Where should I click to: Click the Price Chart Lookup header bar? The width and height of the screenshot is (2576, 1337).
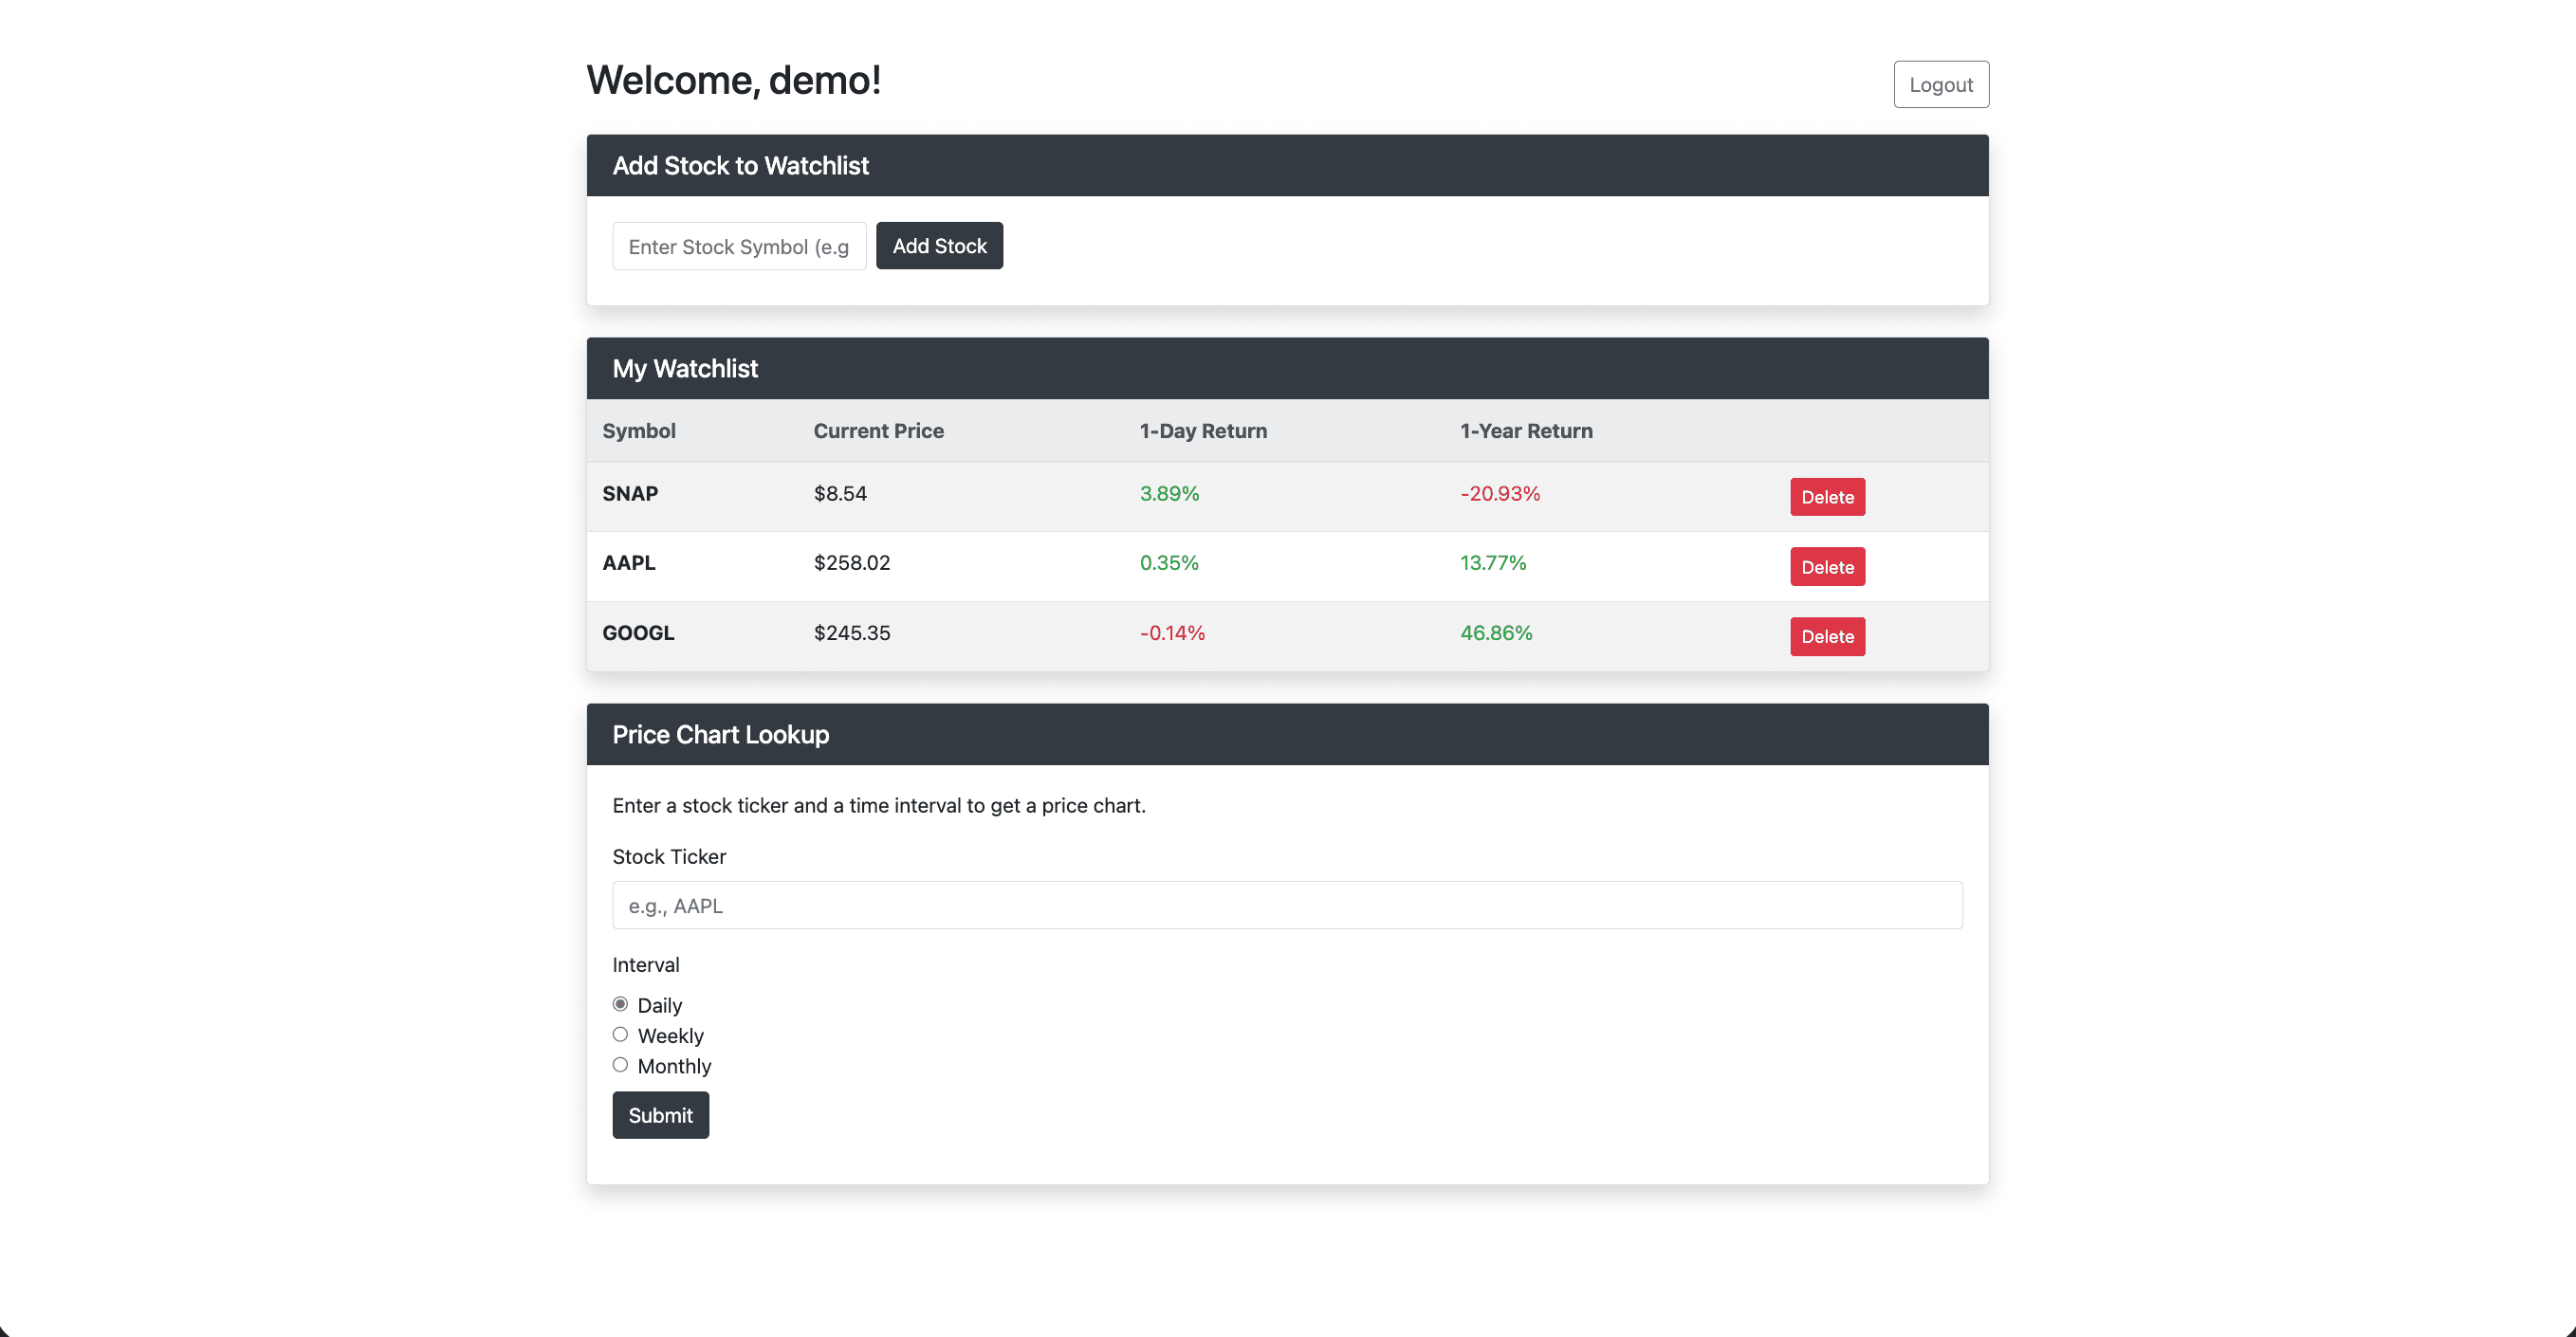pos(721,734)
